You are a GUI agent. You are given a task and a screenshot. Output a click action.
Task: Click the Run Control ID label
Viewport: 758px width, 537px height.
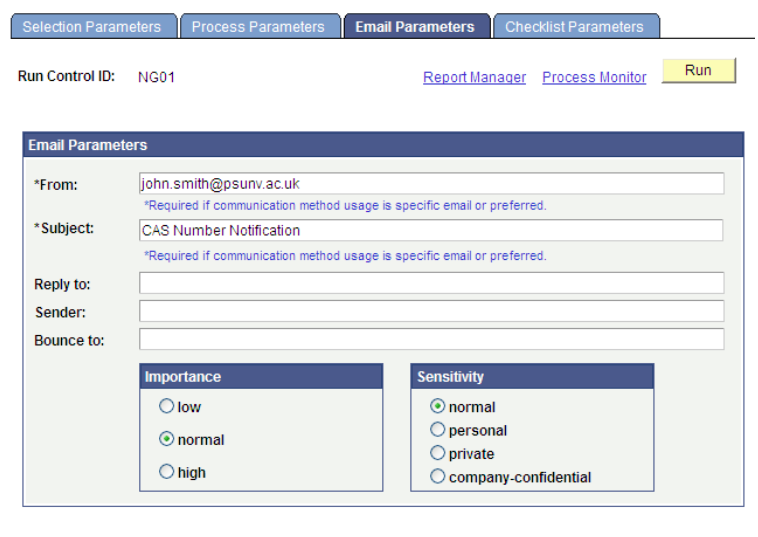pyautogui.click(x=66, y=76)
